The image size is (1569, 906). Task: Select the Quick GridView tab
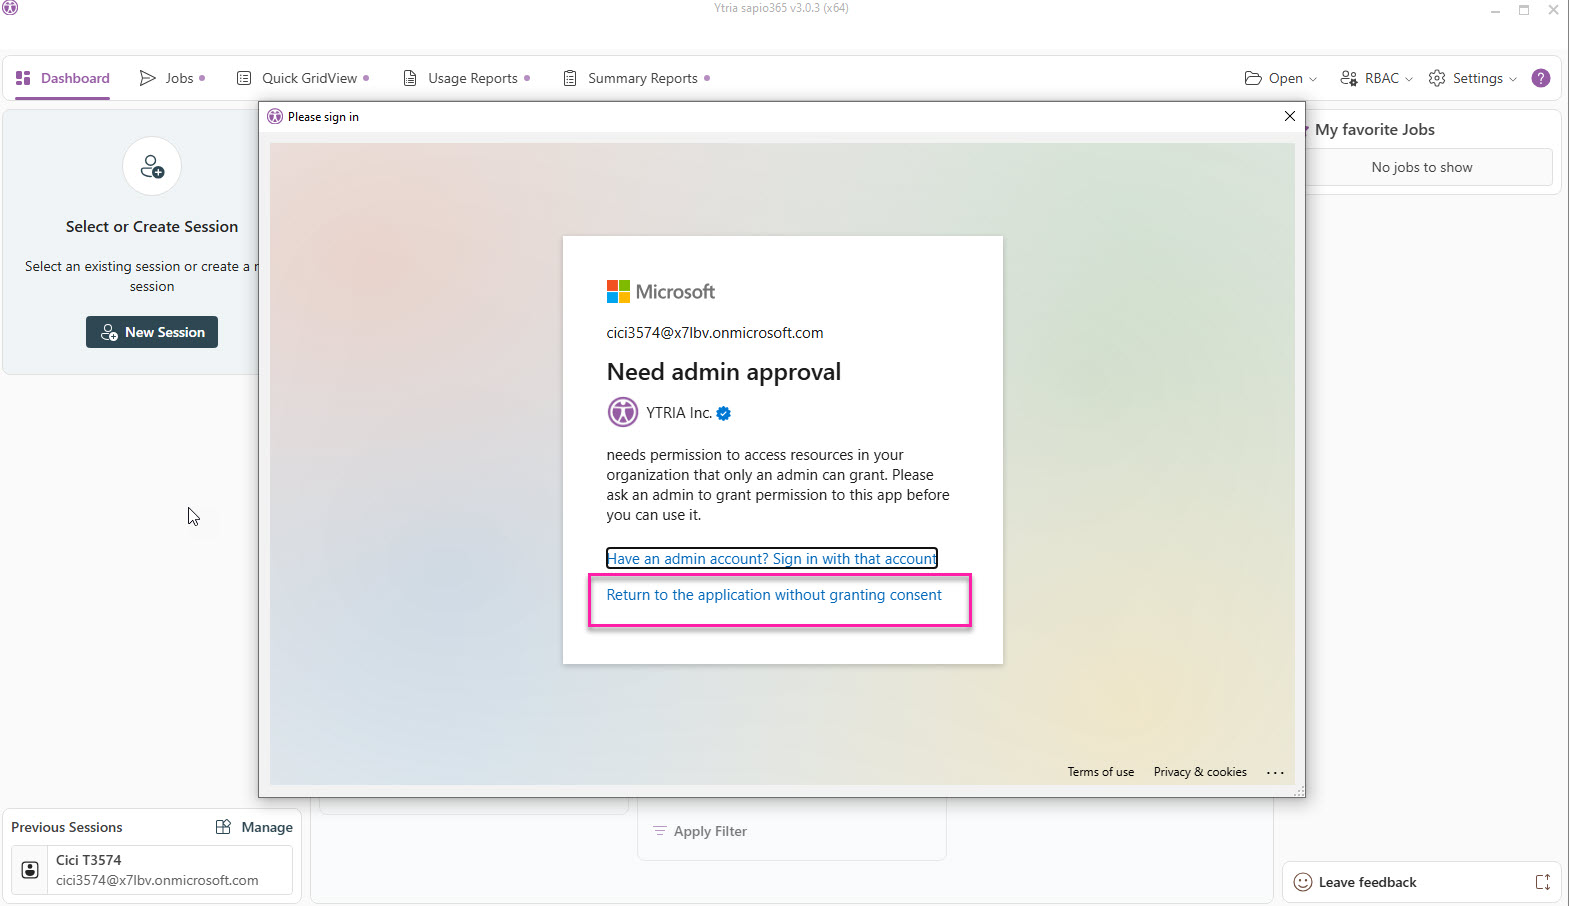point(302,78)
